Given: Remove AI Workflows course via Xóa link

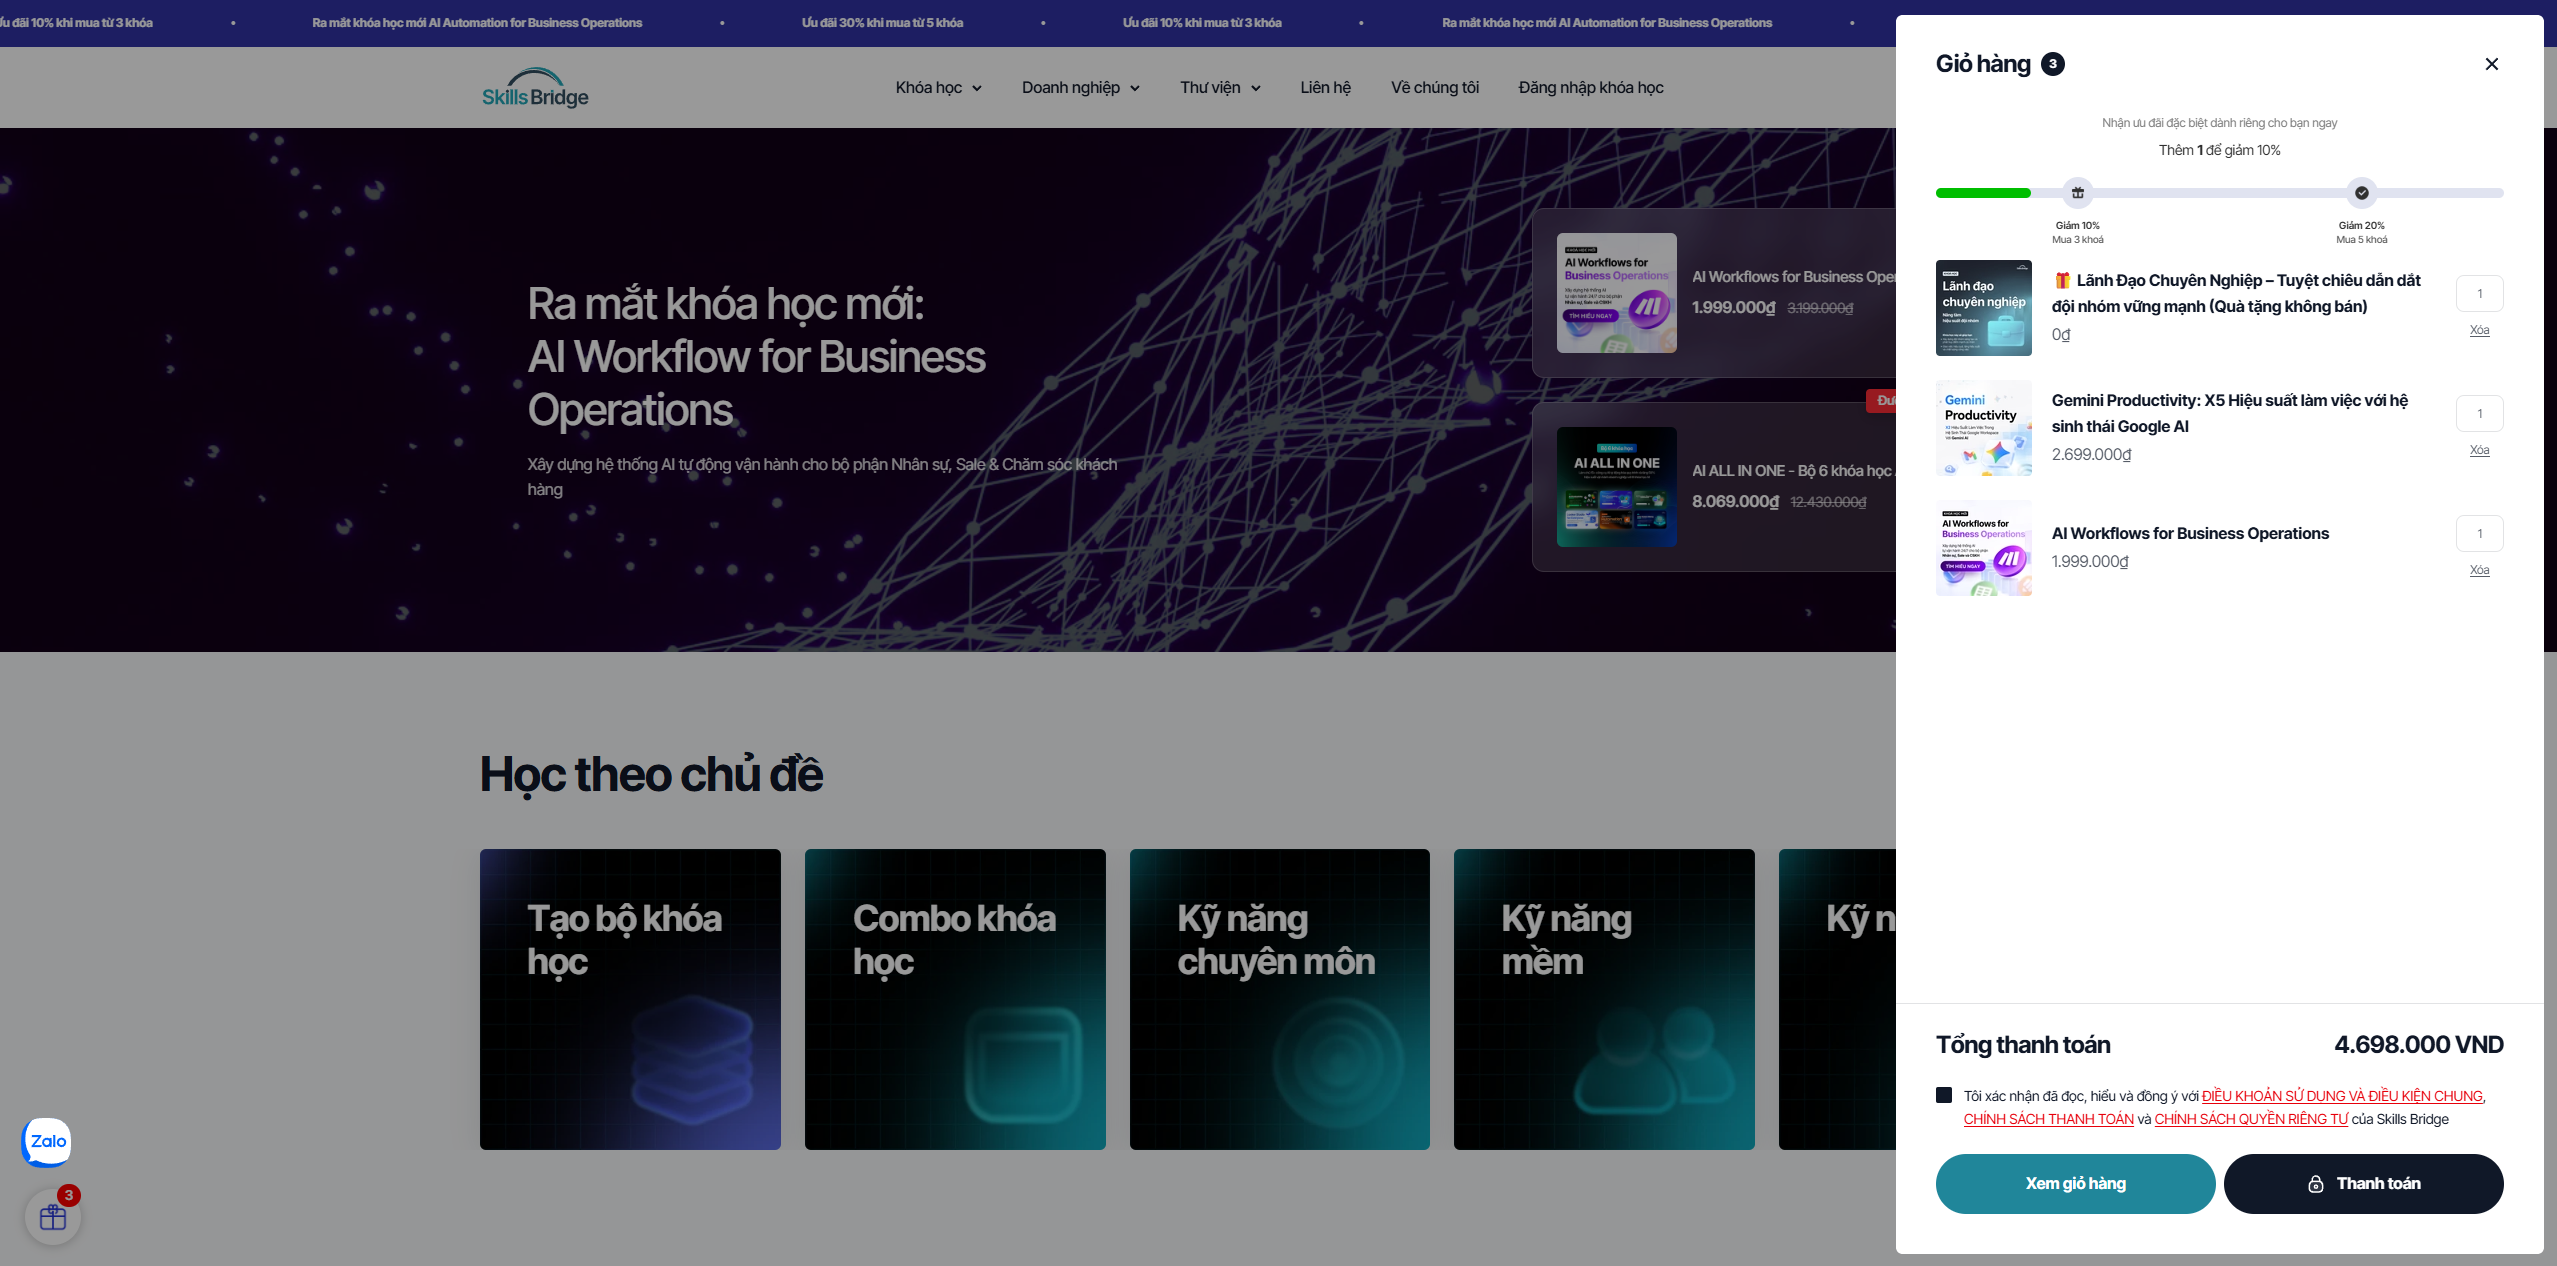Looking at the screenshot, I should [2479, 570].
